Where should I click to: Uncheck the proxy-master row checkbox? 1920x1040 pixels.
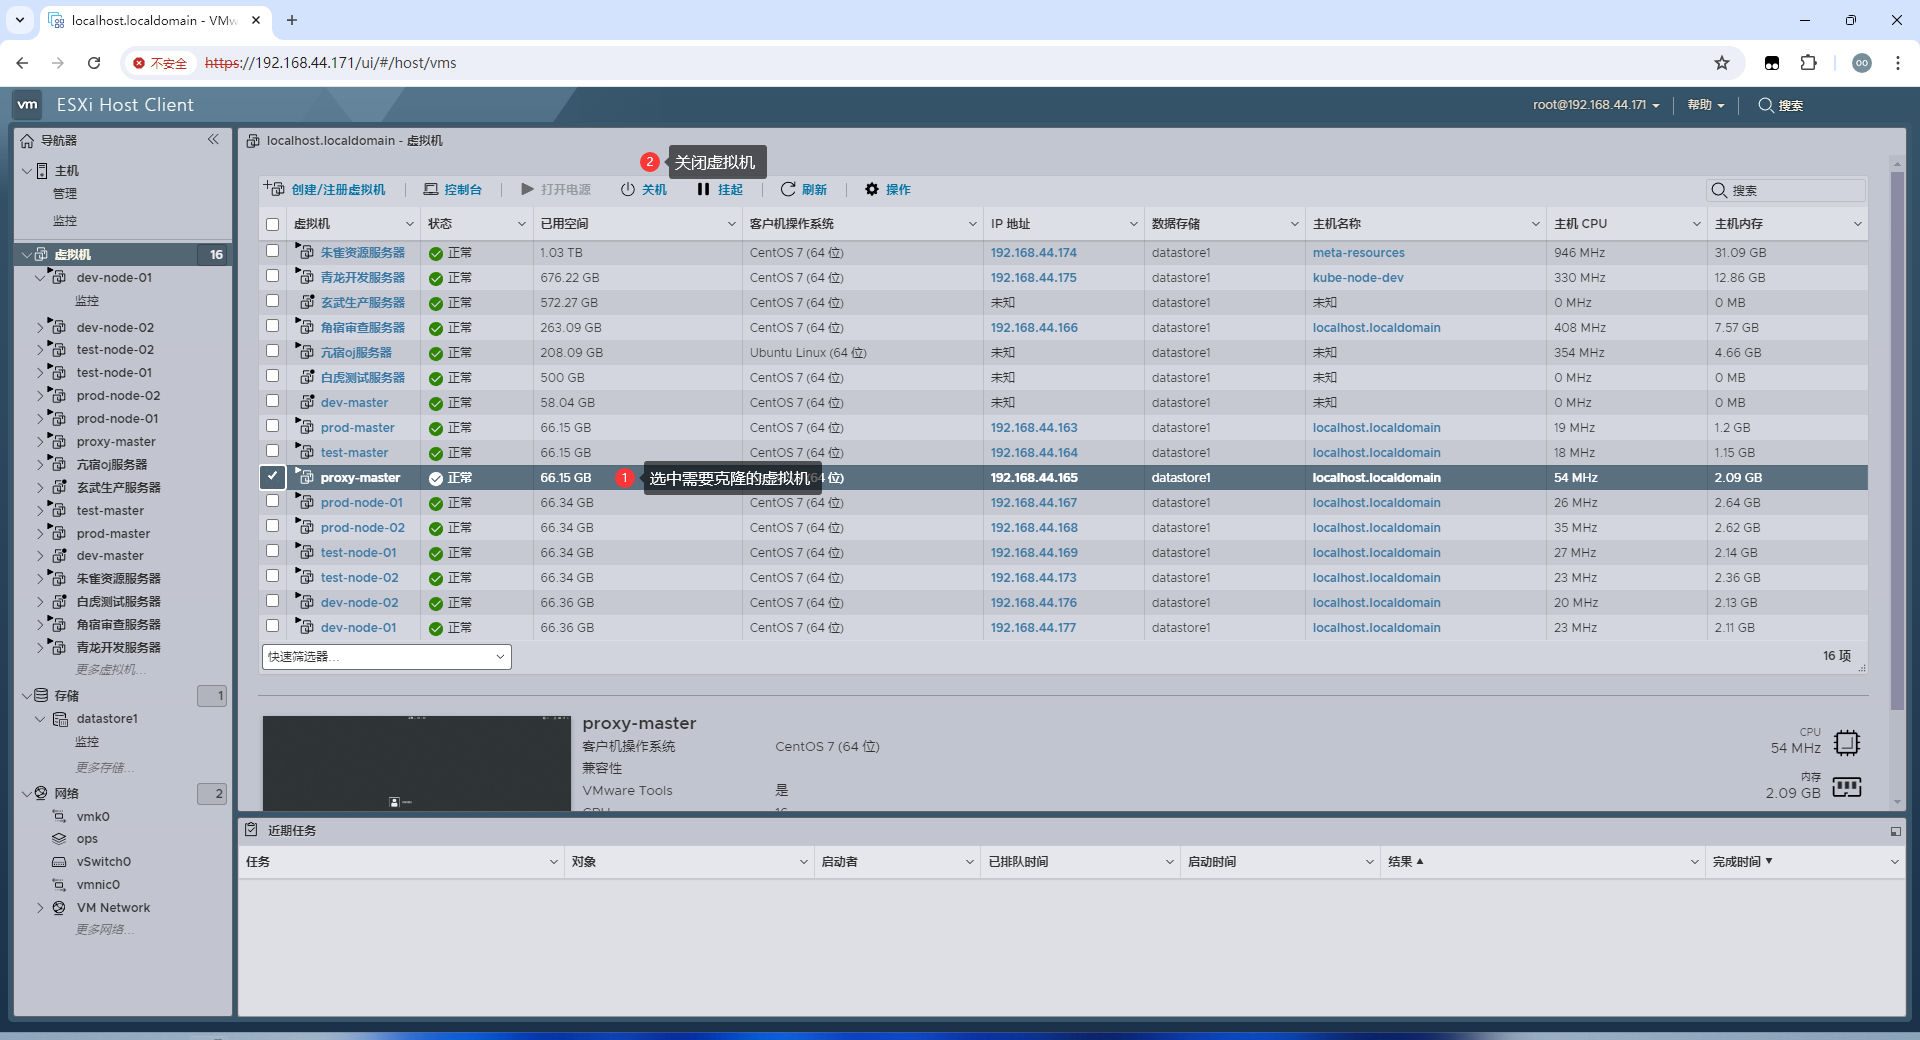[272, 476]
